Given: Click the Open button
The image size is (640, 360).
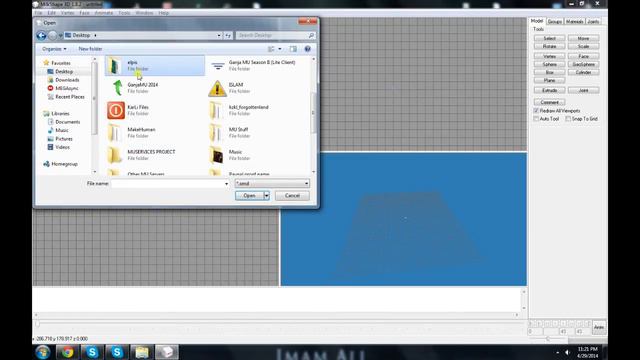Looking at the screenshot, I should (249, 196).
